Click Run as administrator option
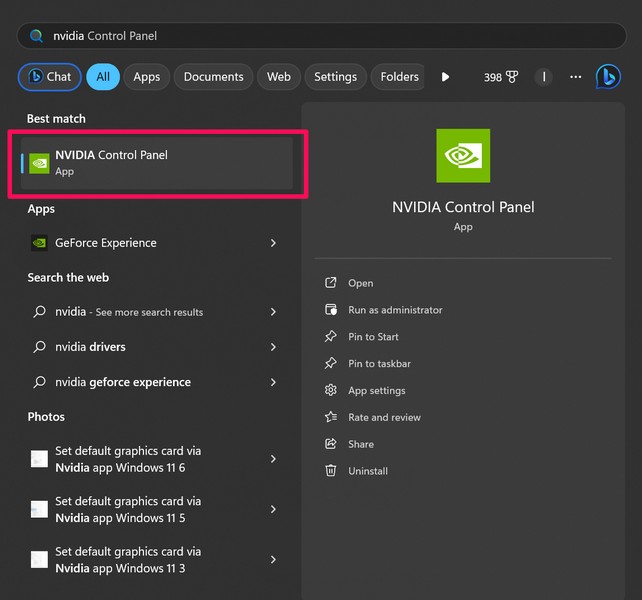Screen dimensions: 642x600 395,310
